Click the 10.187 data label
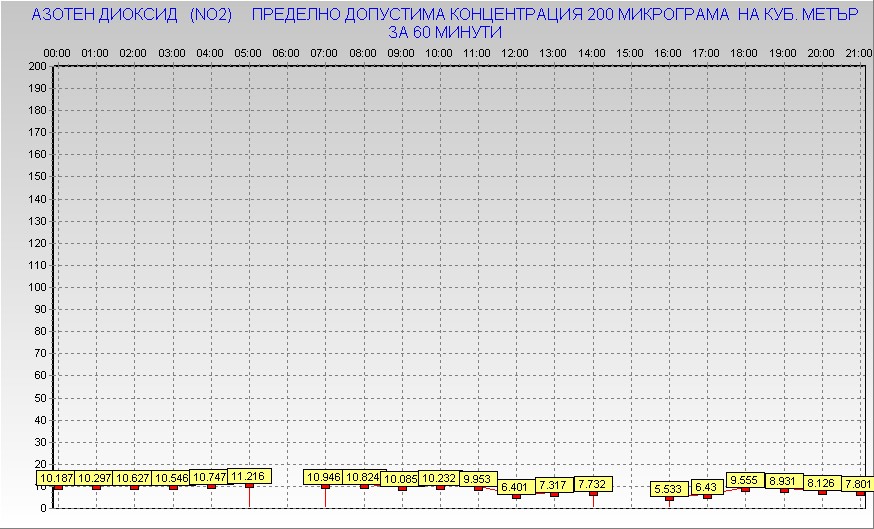Viewport: 874px width, 529px height. (x=57, y=479)
